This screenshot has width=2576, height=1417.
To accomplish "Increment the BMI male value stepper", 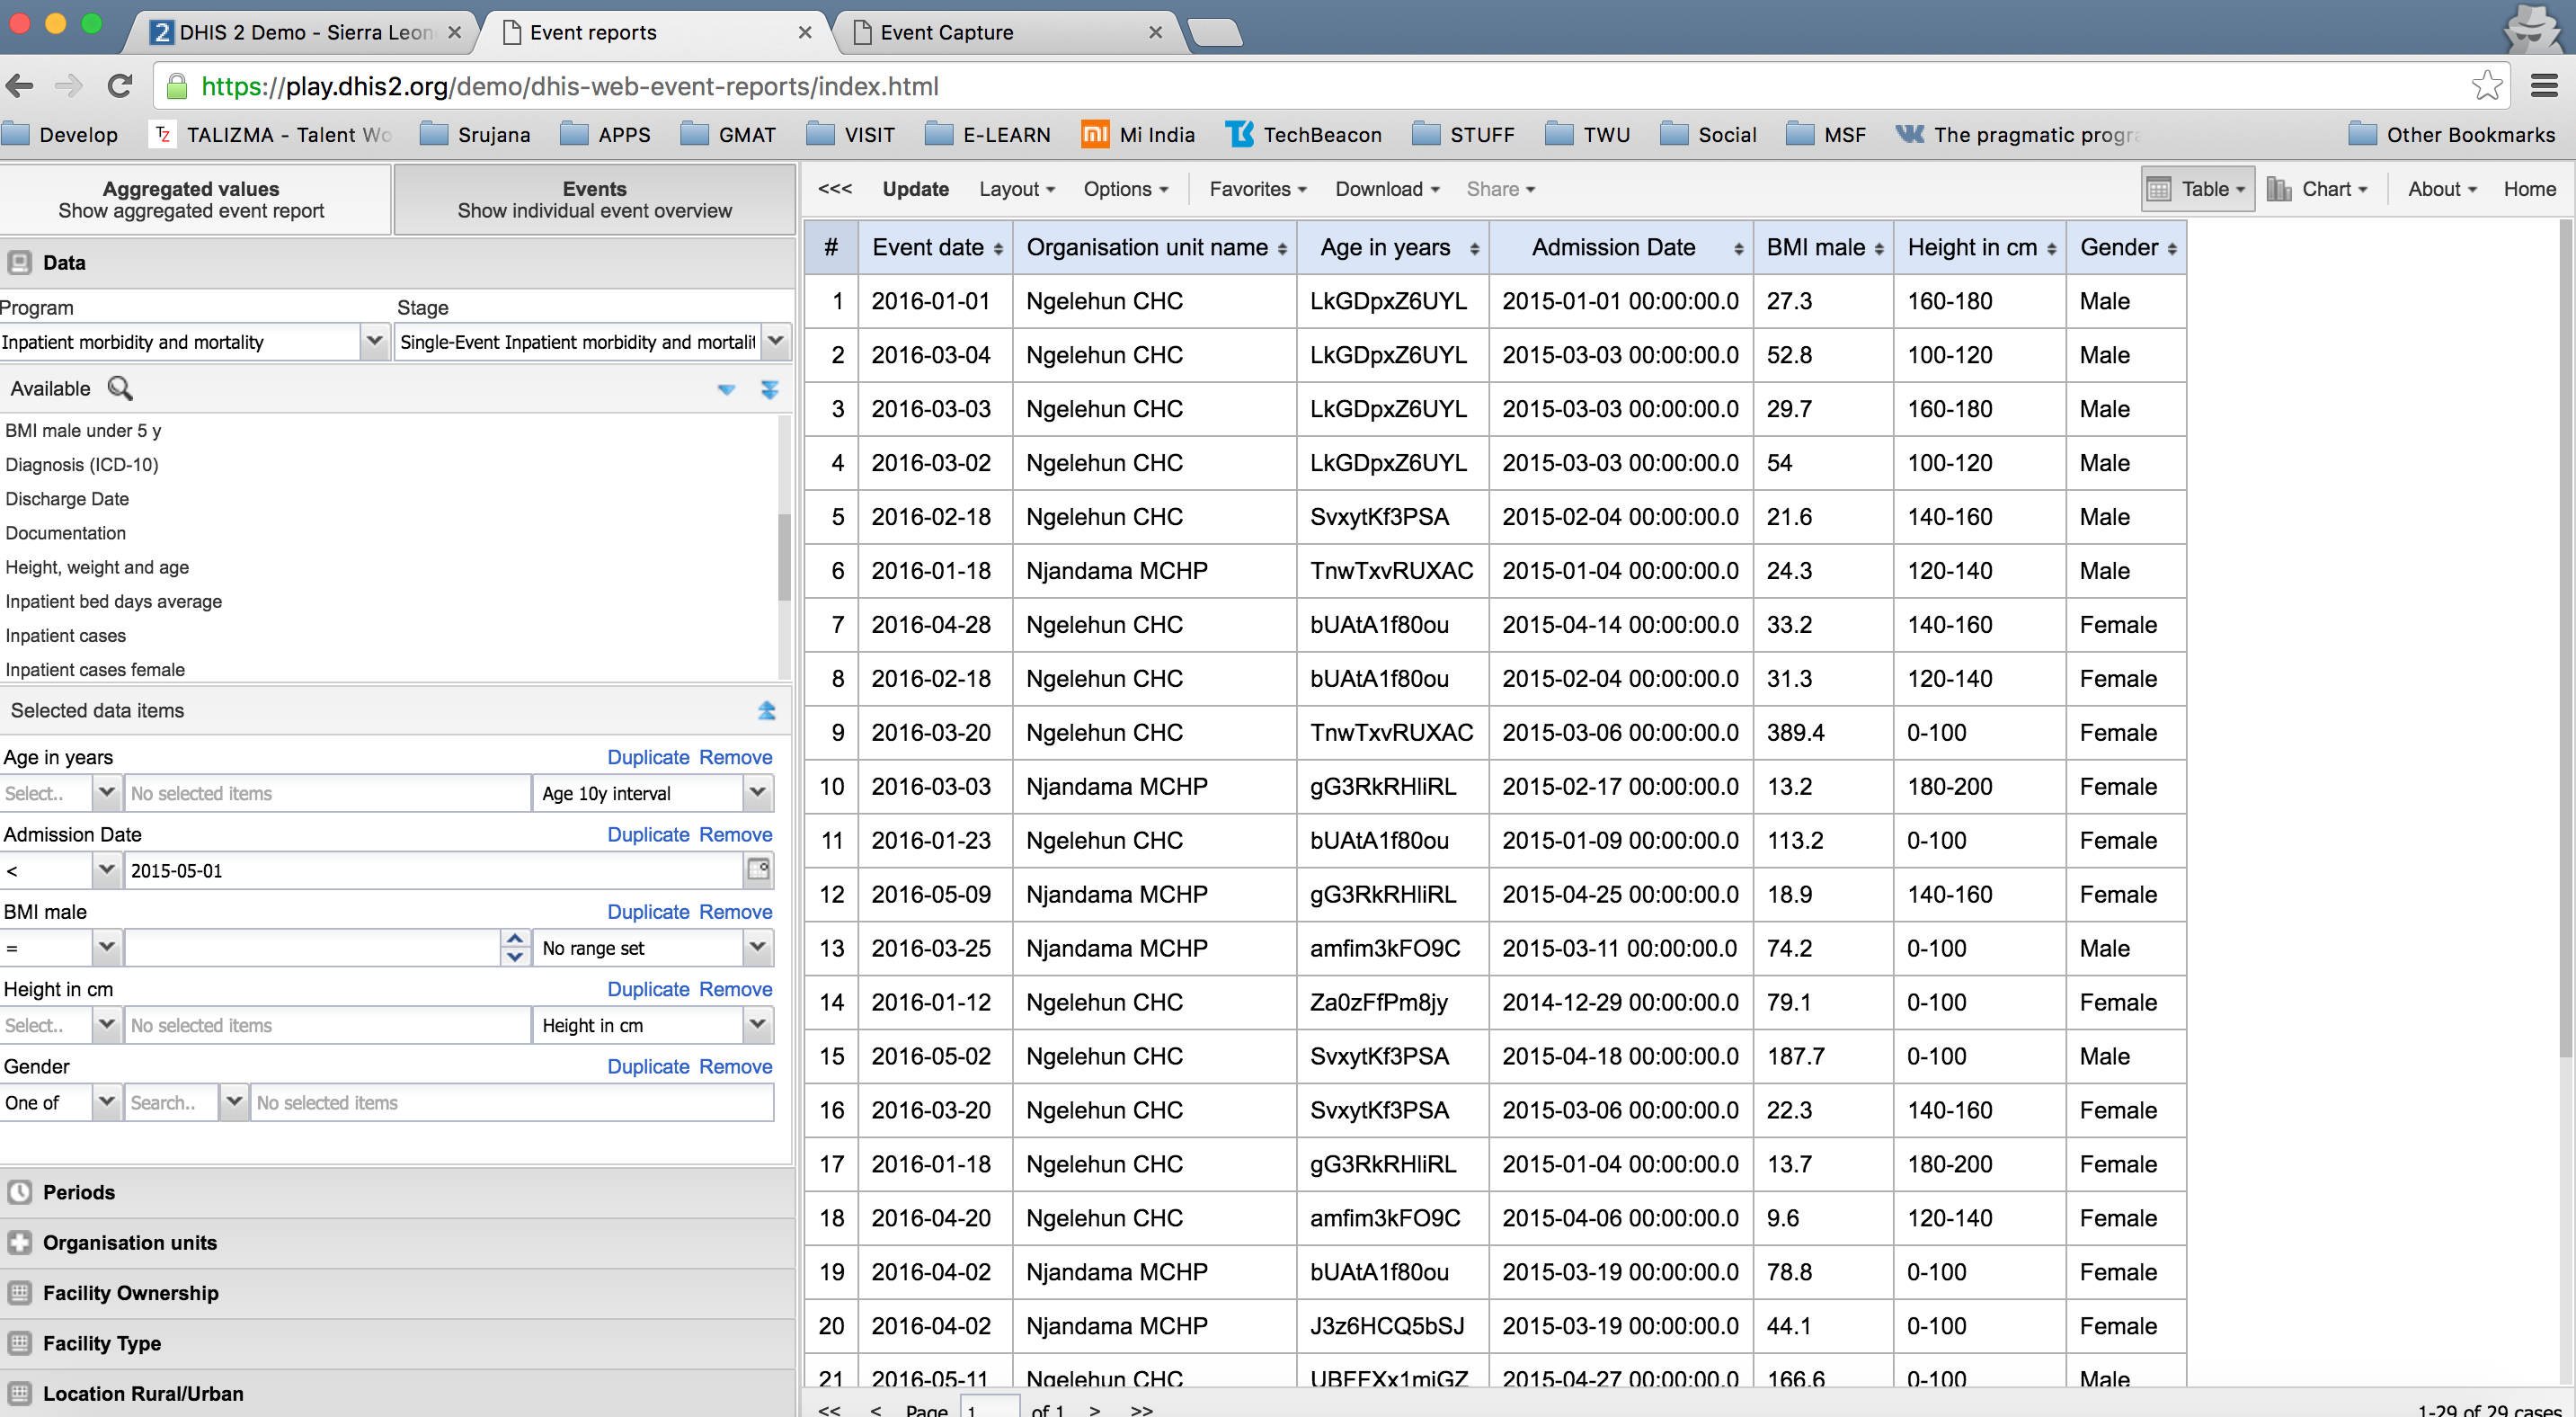I will [x=514, y=938].
